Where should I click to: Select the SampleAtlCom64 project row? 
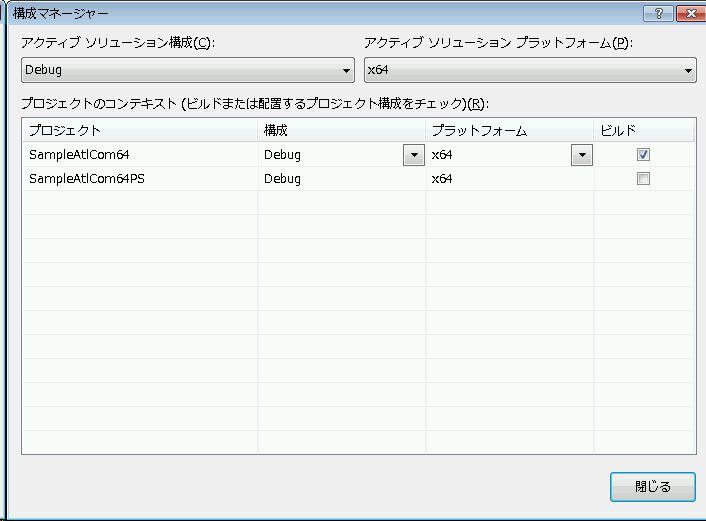click(80, 155)
